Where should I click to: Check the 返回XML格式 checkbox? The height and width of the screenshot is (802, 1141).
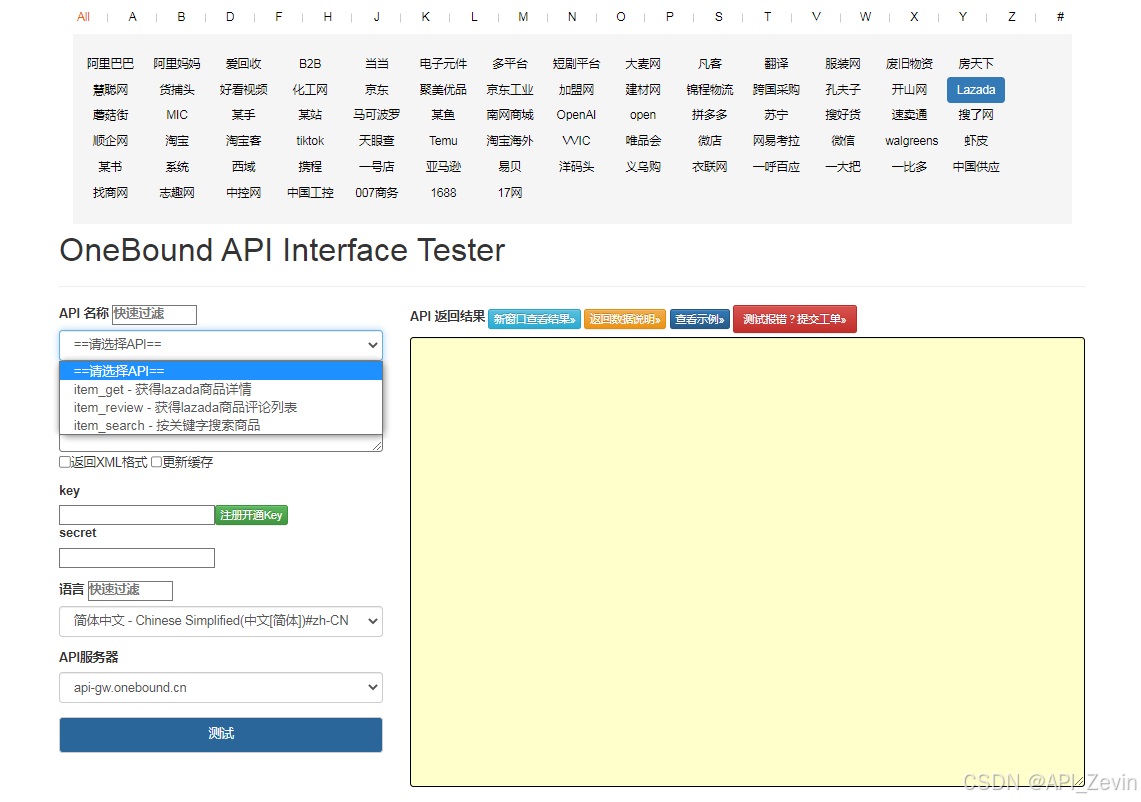point(65,462)
